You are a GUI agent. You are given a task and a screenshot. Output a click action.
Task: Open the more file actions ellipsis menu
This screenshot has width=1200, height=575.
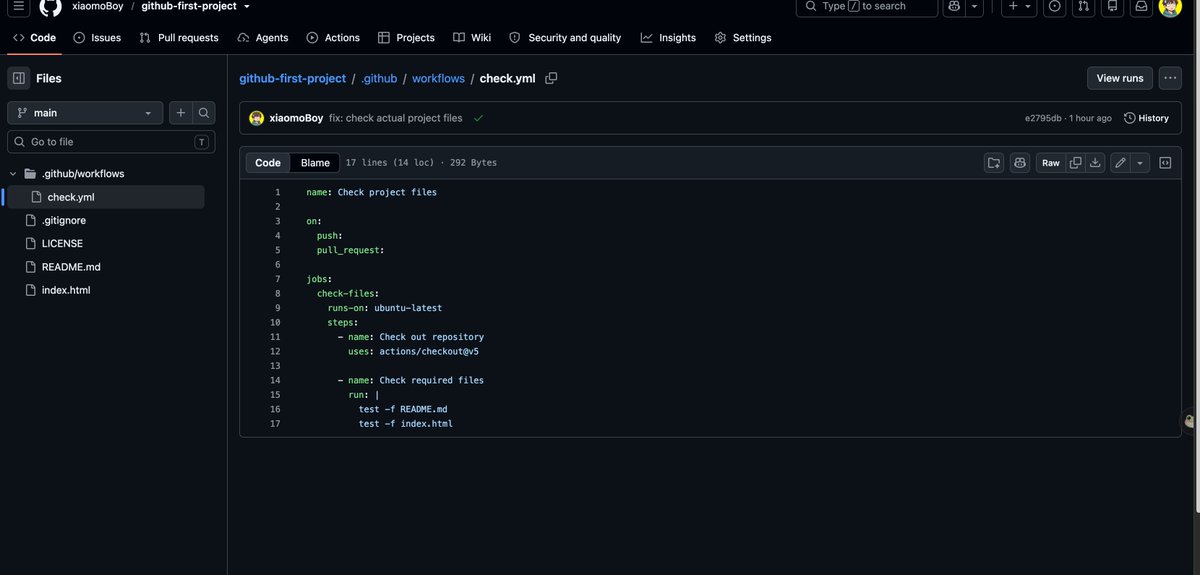point(1170,78)
